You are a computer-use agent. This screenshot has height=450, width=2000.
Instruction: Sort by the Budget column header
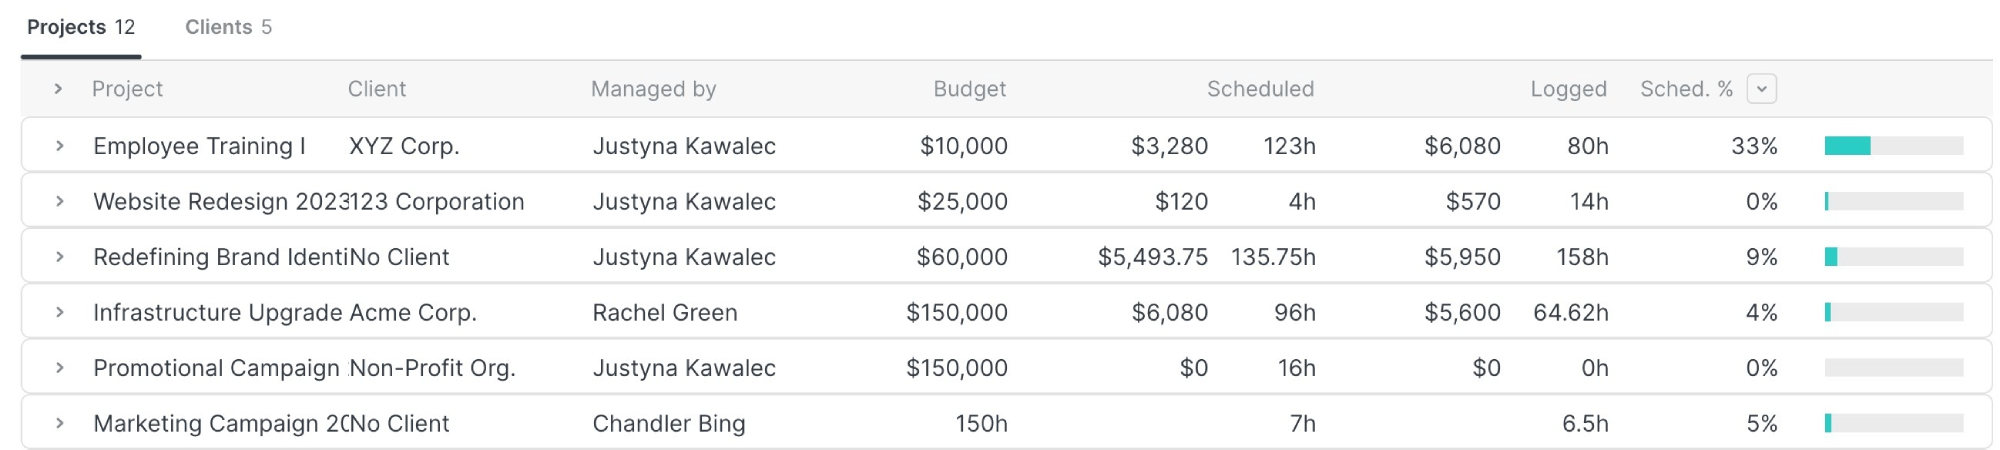pyautogui.click(x=969, y=89)
